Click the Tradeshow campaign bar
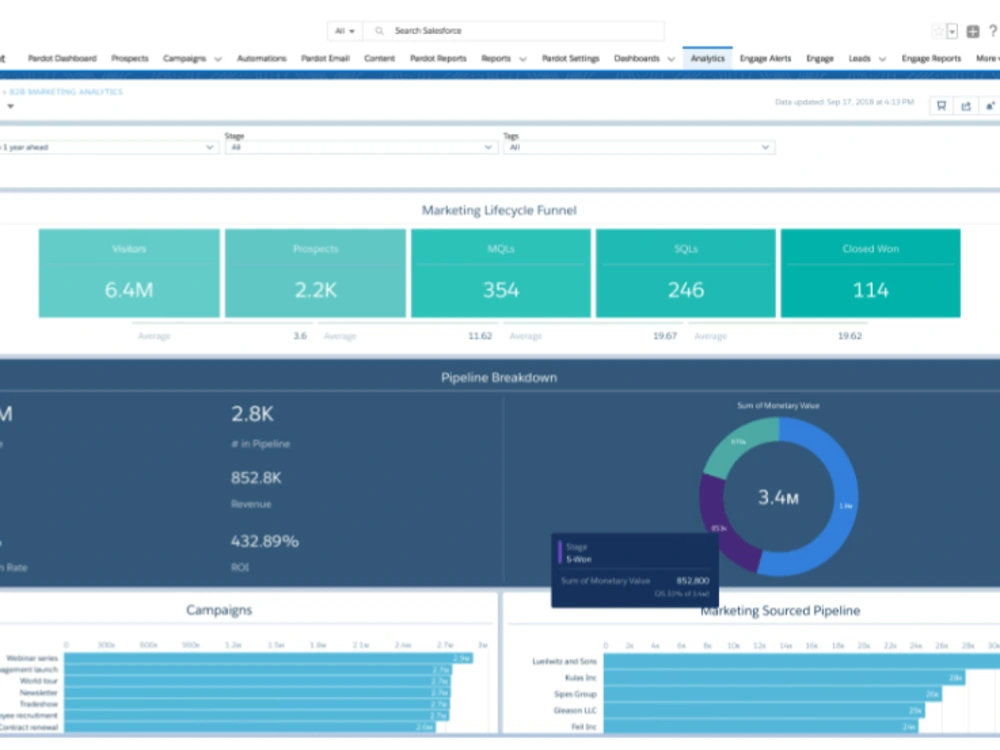The height and width of the screenshot is (750, 1000). [x=257, y=704]
